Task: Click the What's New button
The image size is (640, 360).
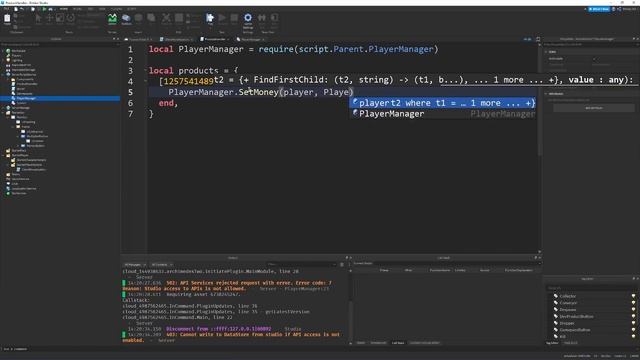Action: coord(599,9)
